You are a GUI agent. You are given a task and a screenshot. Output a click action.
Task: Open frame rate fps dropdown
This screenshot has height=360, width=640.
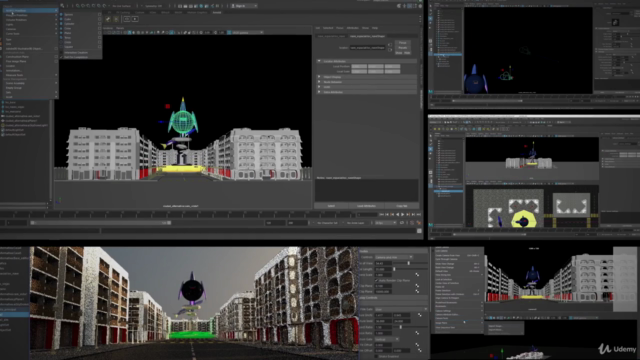click(386, 223)
